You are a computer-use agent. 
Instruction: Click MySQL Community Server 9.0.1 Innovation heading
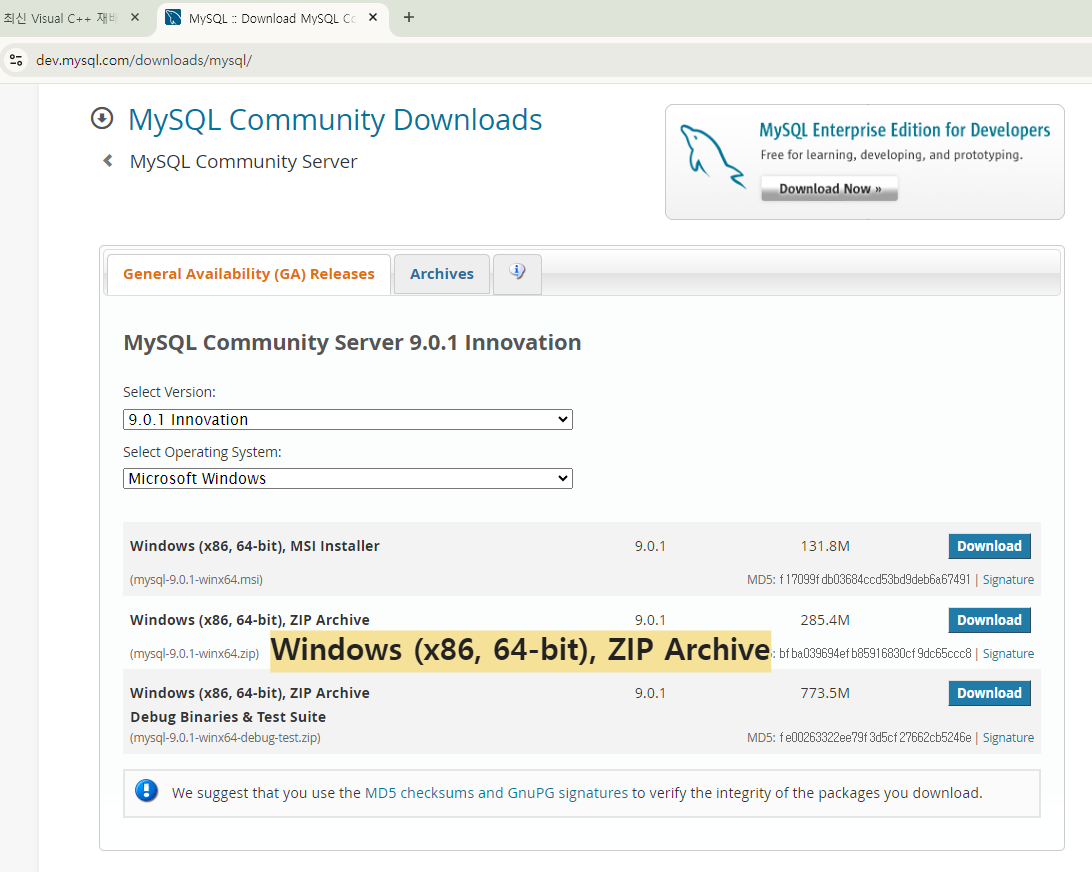coord(352,343)
